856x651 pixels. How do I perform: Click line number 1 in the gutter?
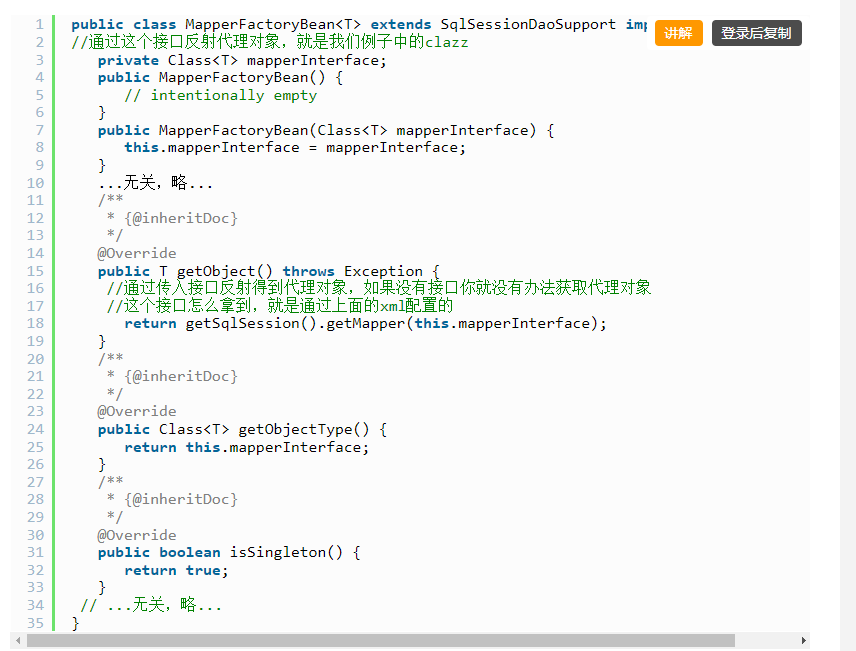point(39,25)
